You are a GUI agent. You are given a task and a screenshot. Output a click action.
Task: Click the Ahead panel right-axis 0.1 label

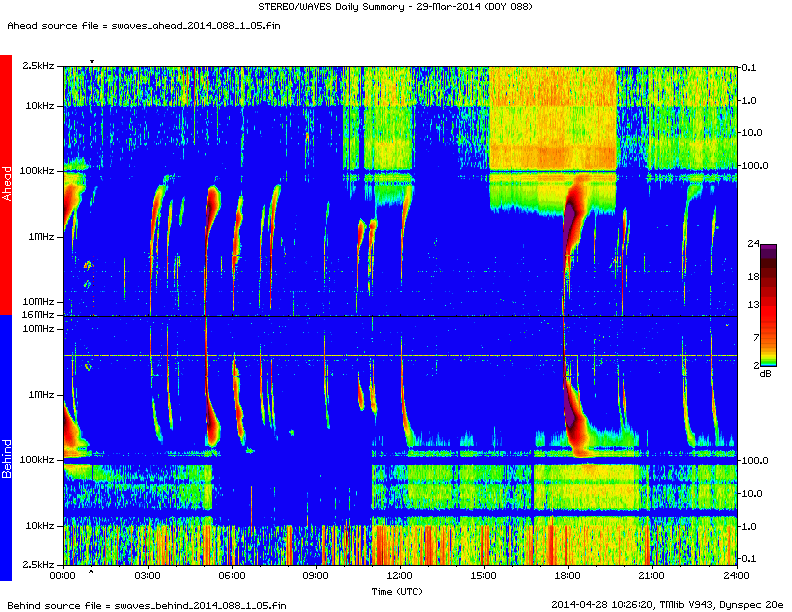[x=749, y=68]
